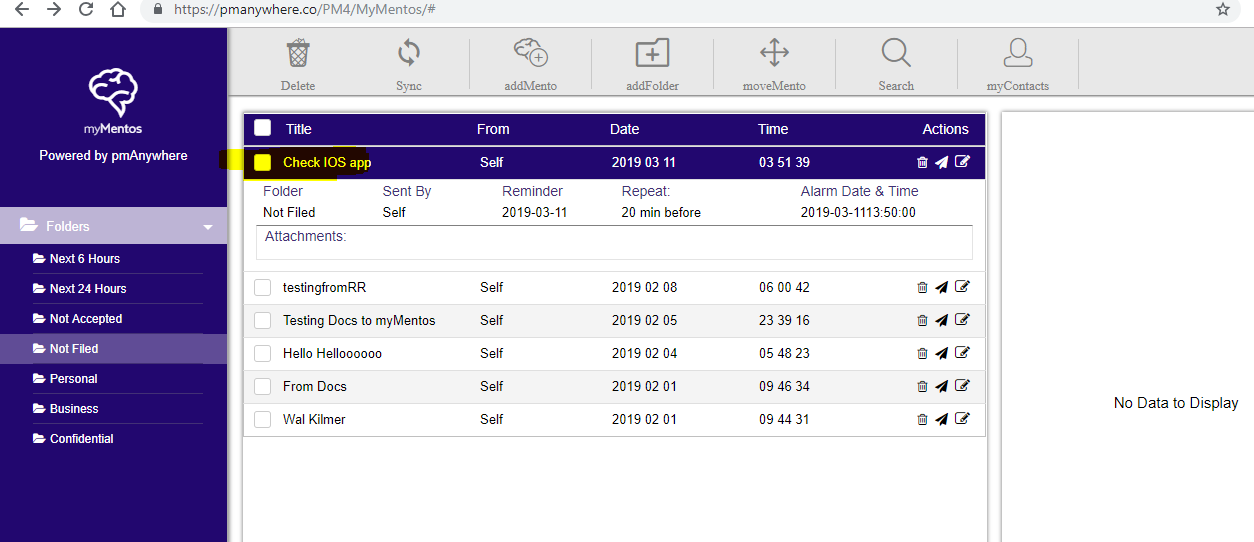Check the box beside testingfromRR

[x=263, y=288]
